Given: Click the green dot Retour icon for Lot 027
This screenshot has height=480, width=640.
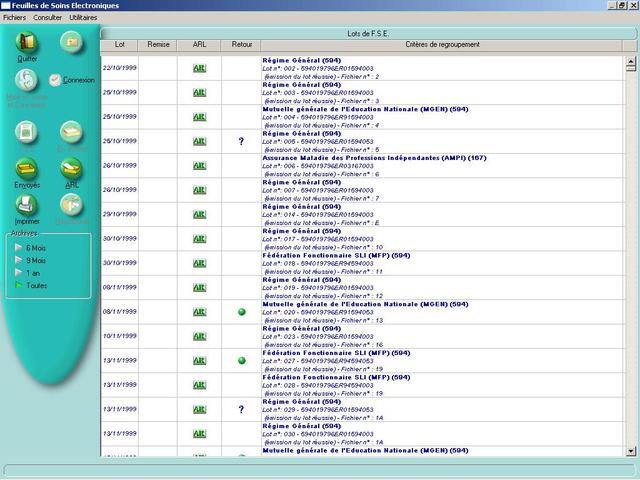Looking at the screenshot, I should 242,361.
